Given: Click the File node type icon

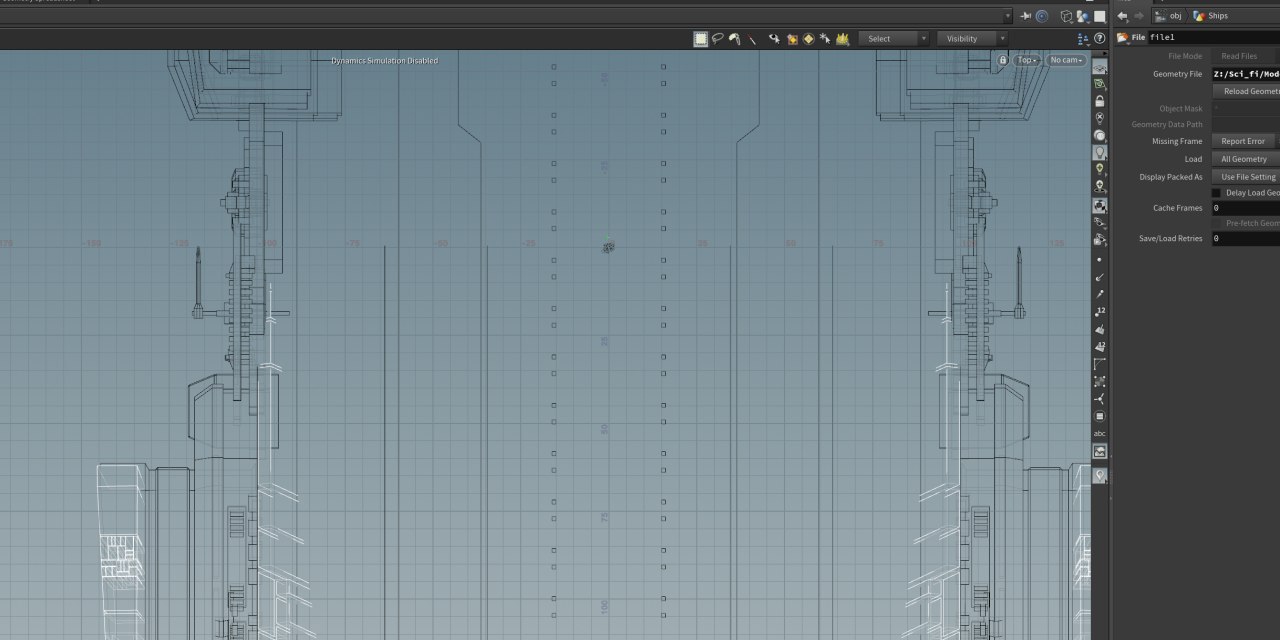Looking at the screenshot, I should 1123,38.
